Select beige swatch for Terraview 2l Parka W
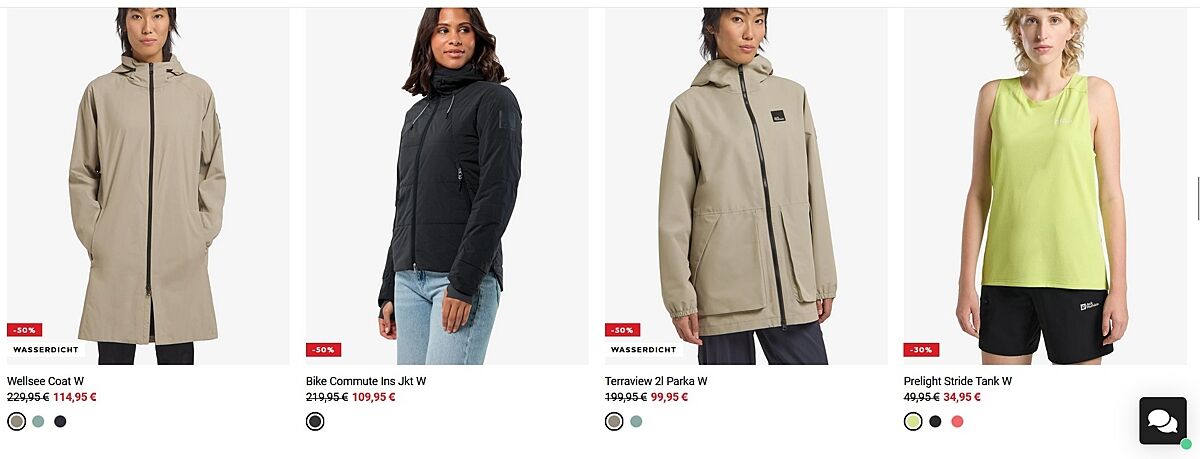 pyautogui.click(x=614, y=422)
